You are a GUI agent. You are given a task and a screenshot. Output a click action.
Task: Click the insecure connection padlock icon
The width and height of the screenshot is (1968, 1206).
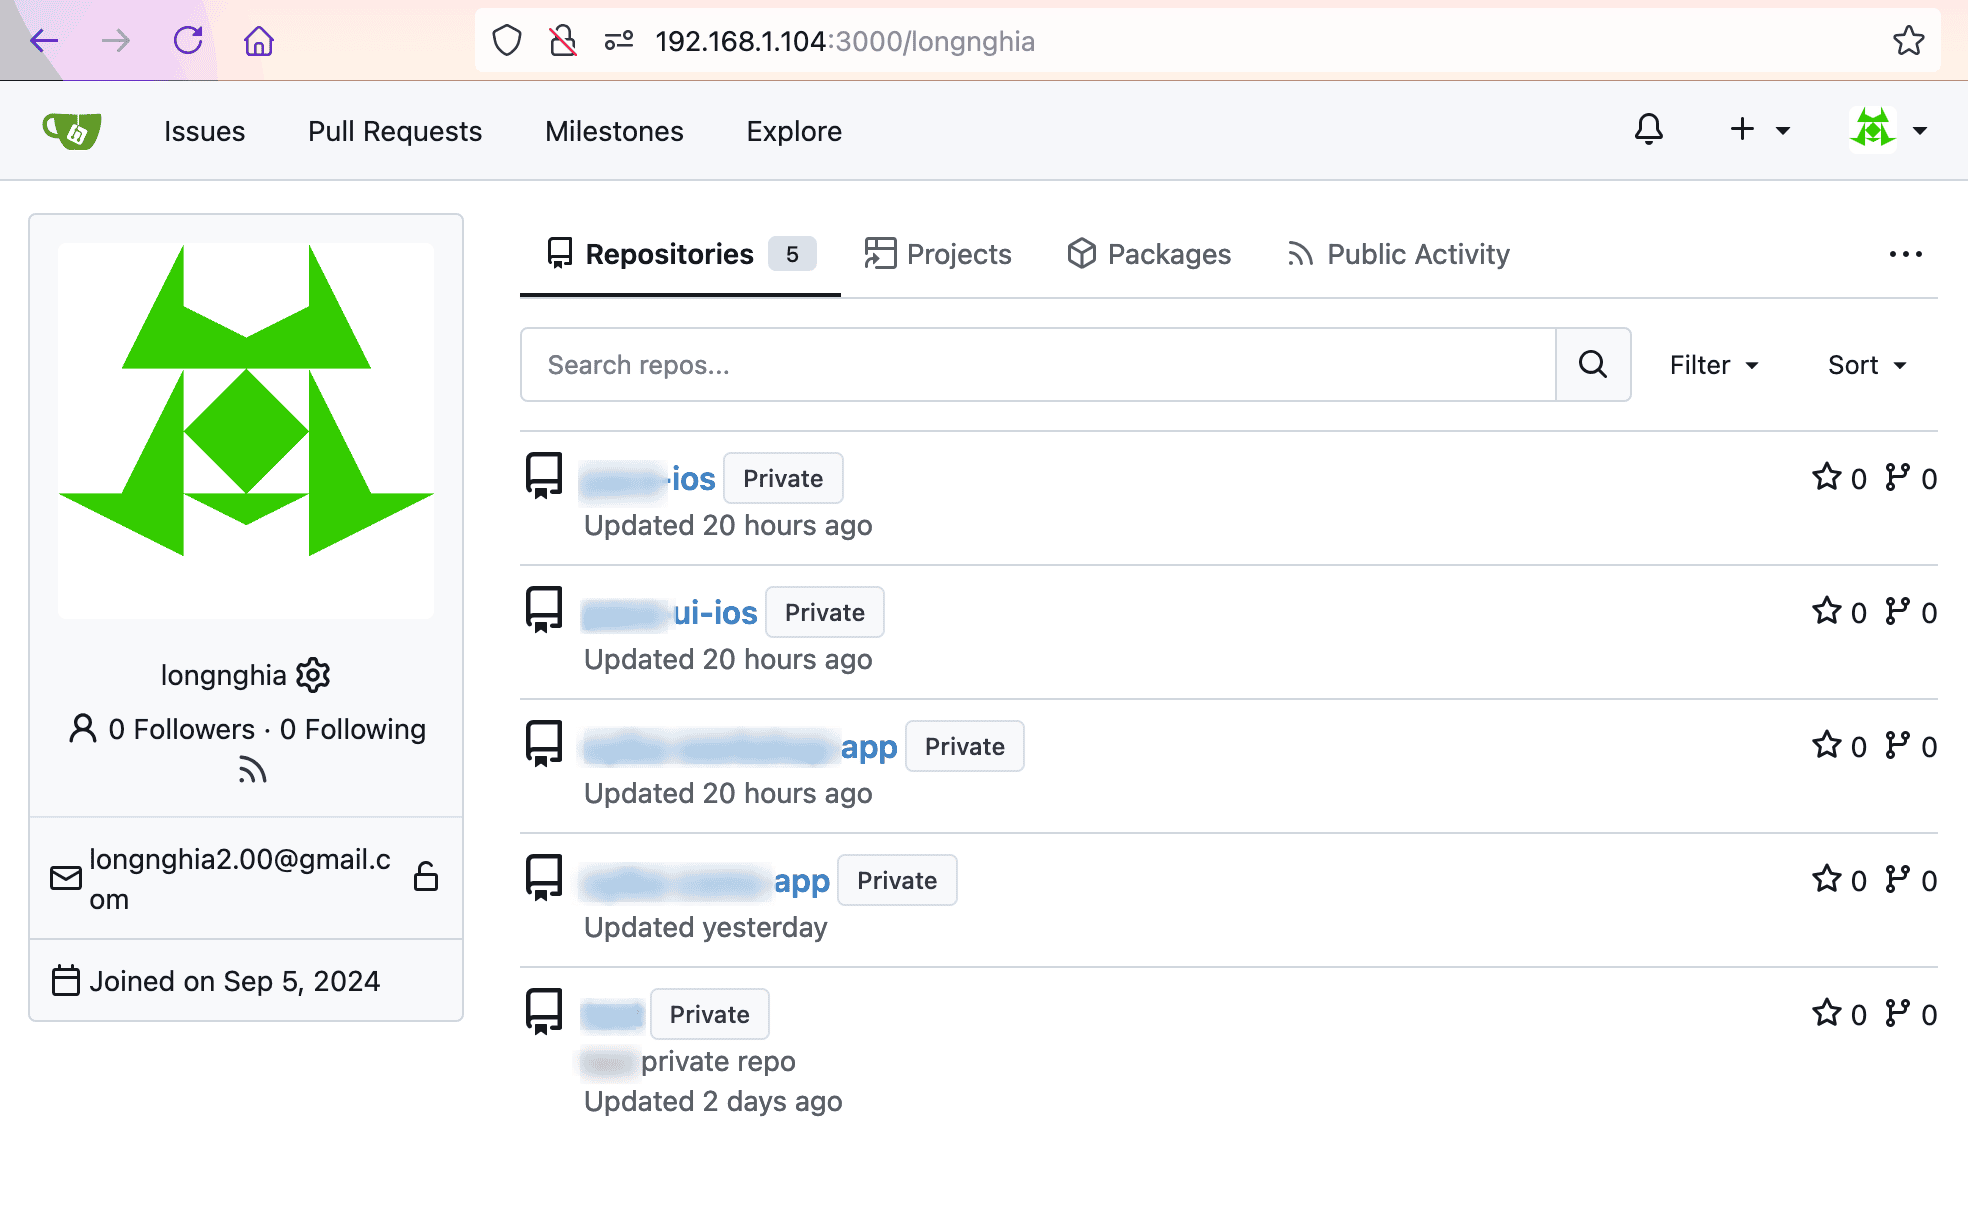tap(563, 41)
